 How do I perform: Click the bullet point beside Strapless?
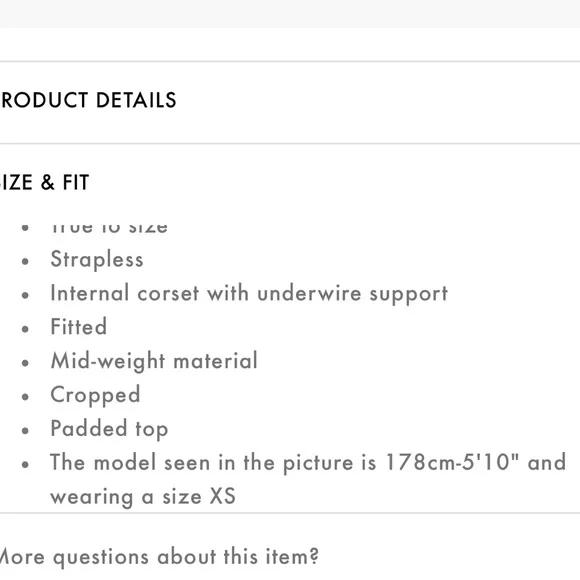[25, 262]
